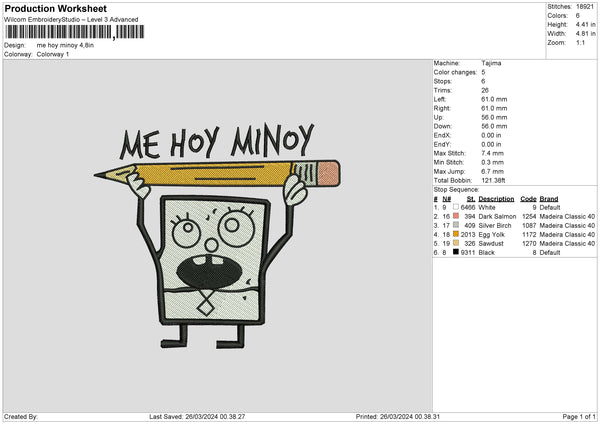Image resolution: width=600 pixels, height=424 pixels.
Task: Click the 'Black' description in row 6
Action: [x=486, y=253]
